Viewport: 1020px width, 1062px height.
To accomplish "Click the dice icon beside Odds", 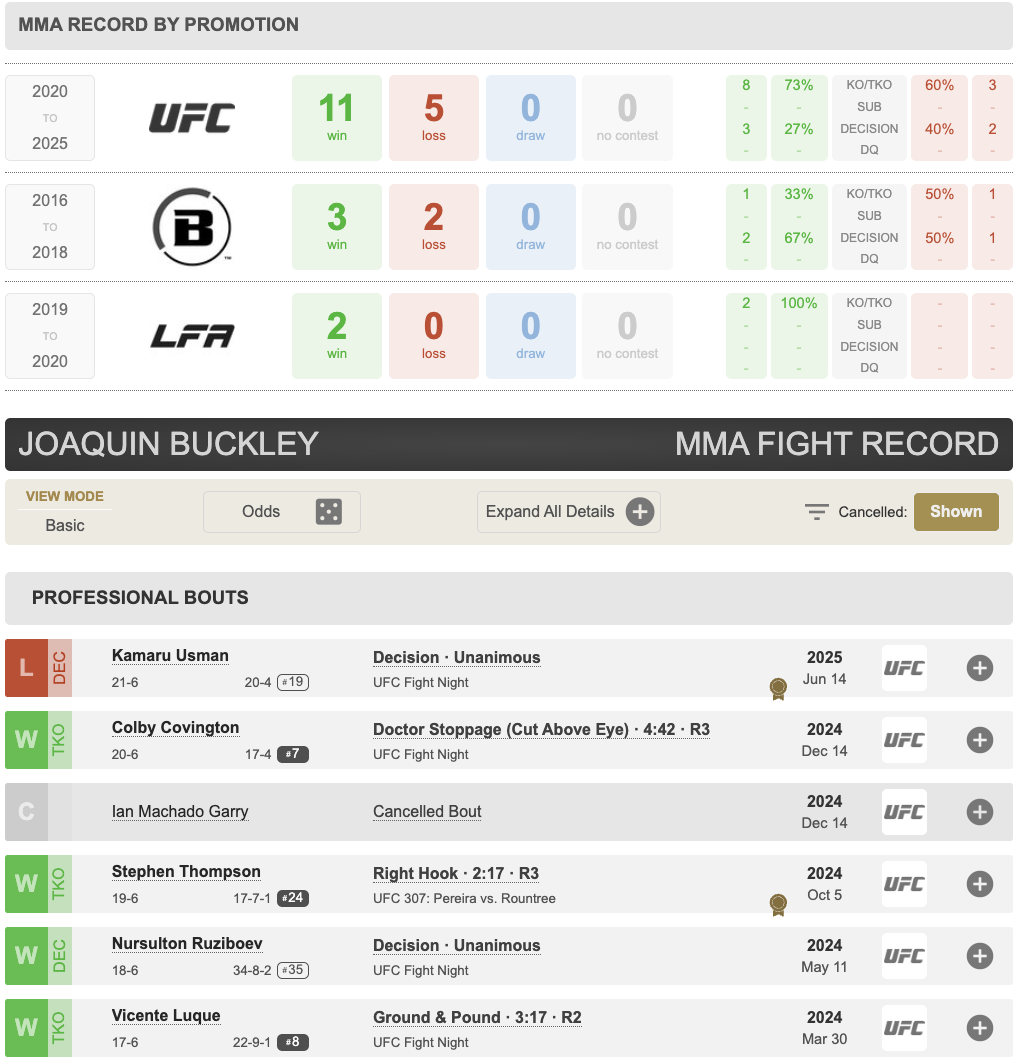I will click(328, 512).
